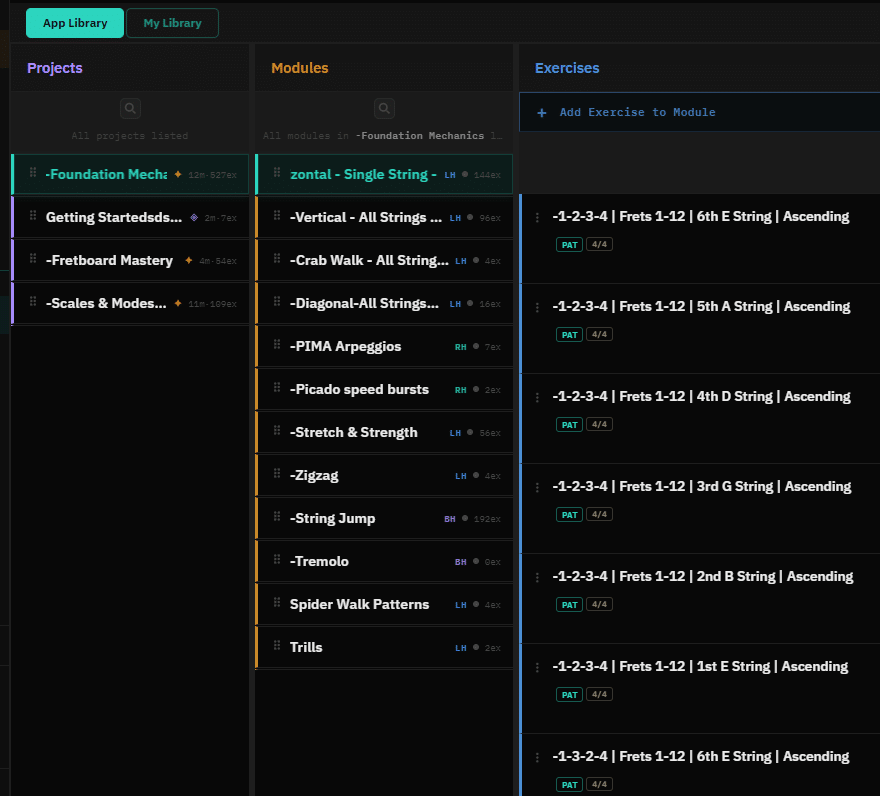
Task: Click the Modules column heading
Action: [x=300, y=68]
